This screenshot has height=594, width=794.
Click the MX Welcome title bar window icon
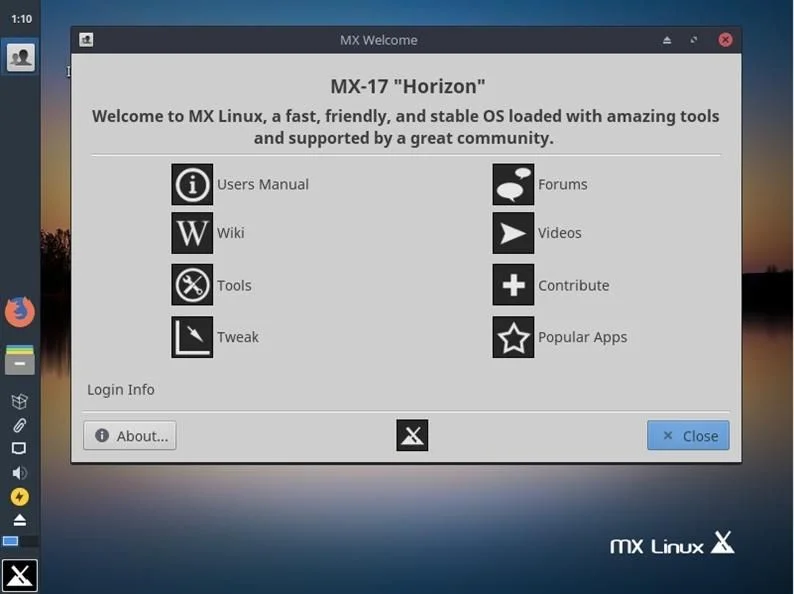tap(86, 39)
